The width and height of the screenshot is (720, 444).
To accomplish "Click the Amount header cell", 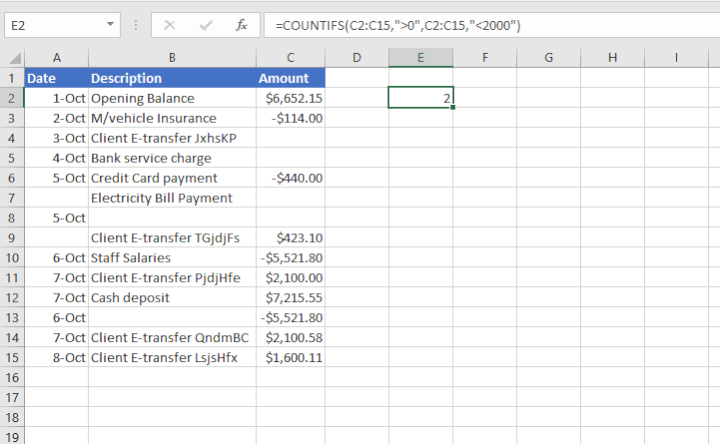I will [289, 78].
